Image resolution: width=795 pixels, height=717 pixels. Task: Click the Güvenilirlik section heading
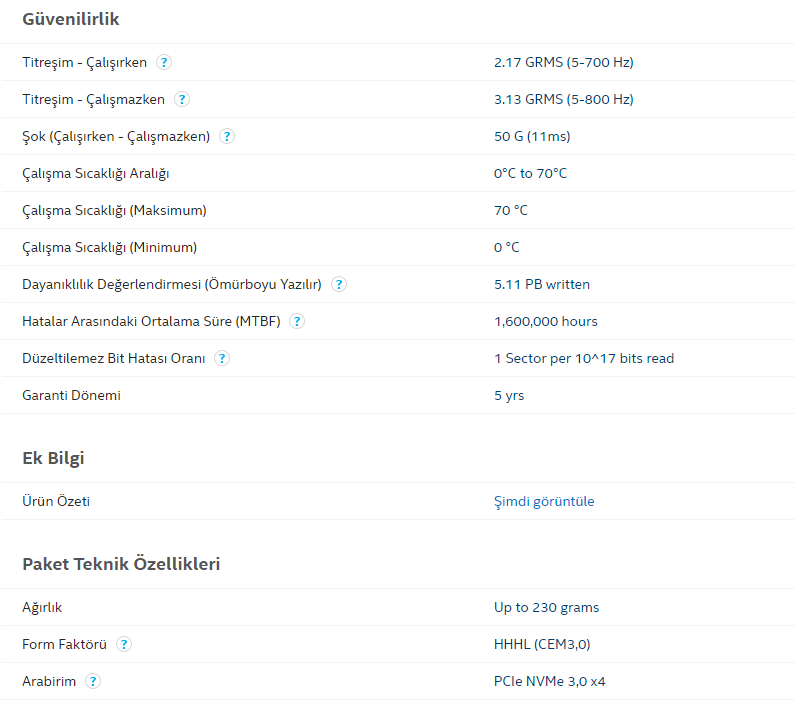pyautogui.click(x=70, y=19)
